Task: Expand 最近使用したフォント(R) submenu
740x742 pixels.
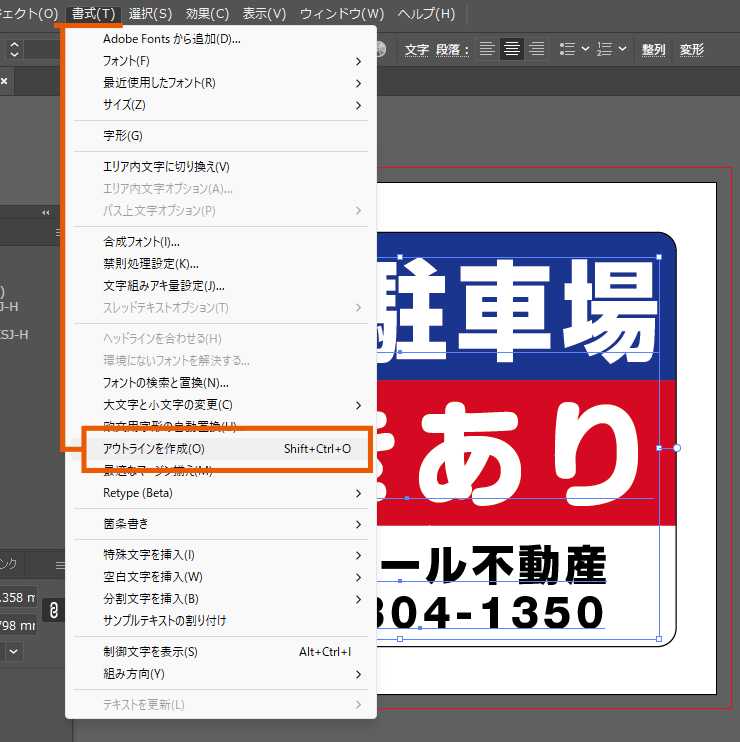Action: click(x=220, y=83)
